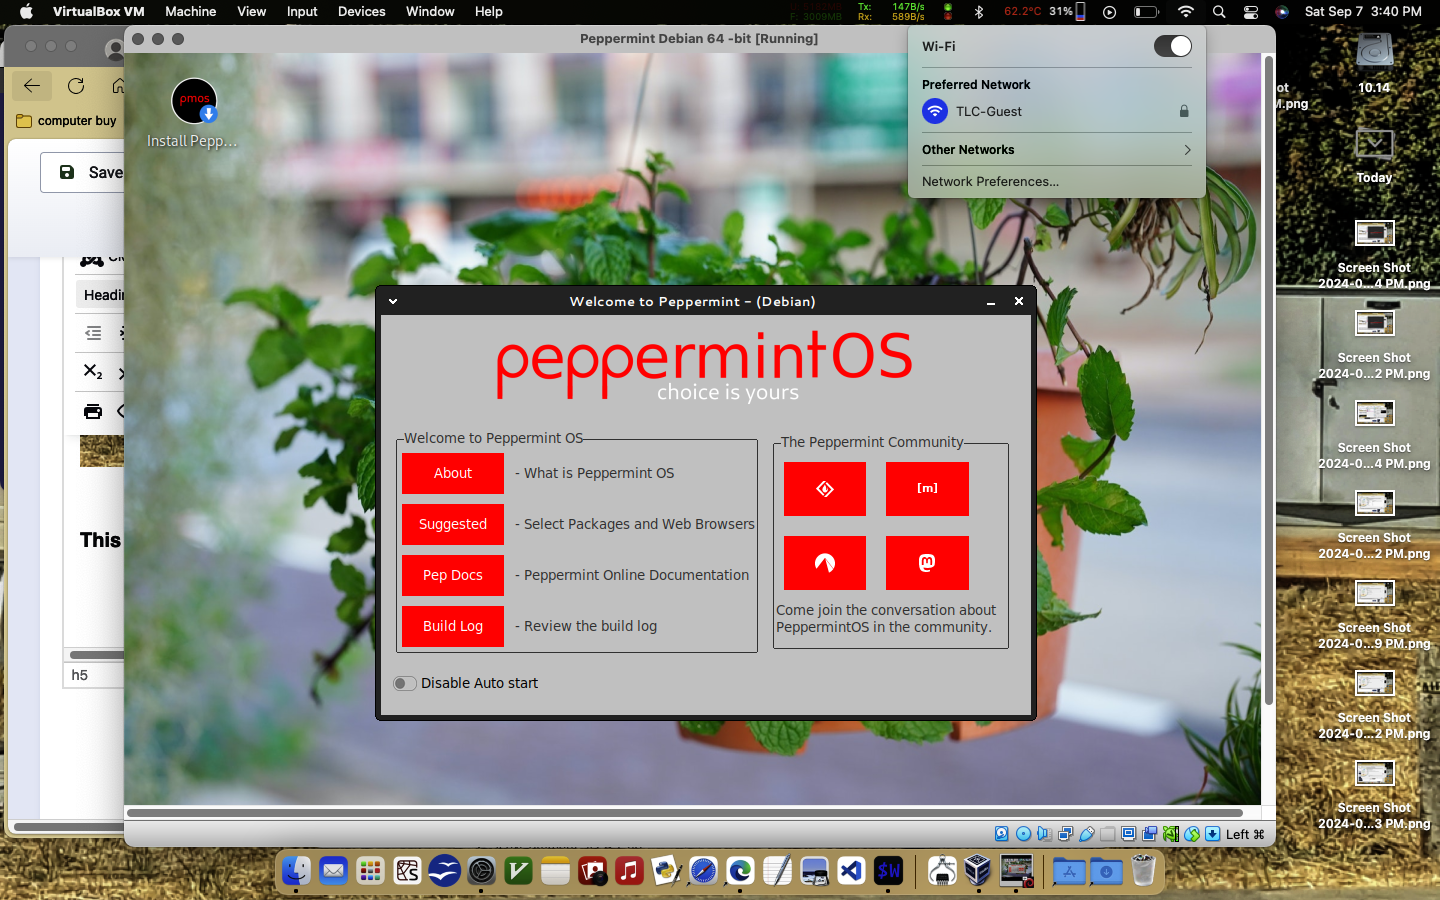The width and height of the screenshot is (1440, 900).
Task: Open the Matrix [m] community button
Action: point(927,489)
